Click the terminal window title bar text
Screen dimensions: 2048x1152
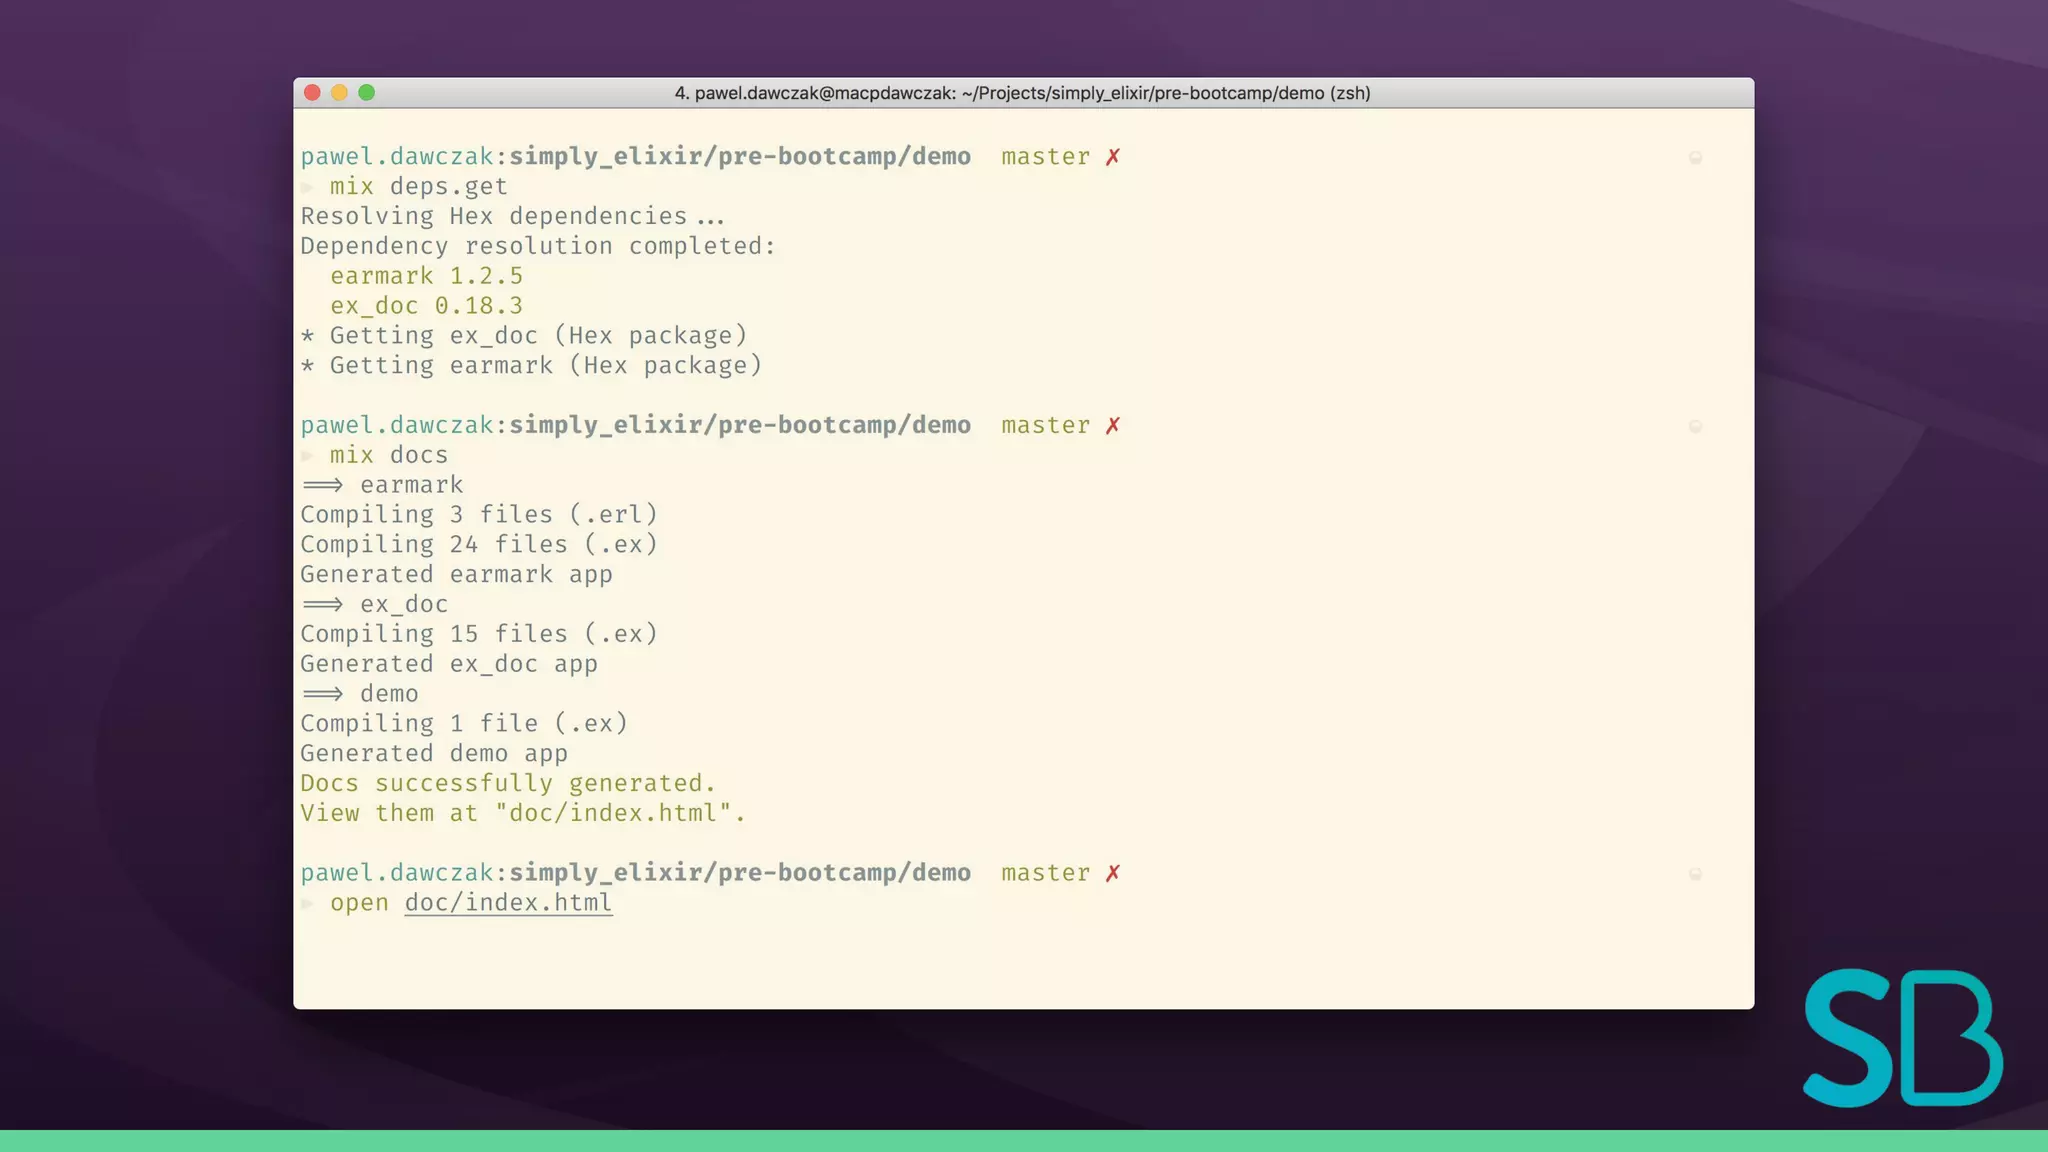1022,93
